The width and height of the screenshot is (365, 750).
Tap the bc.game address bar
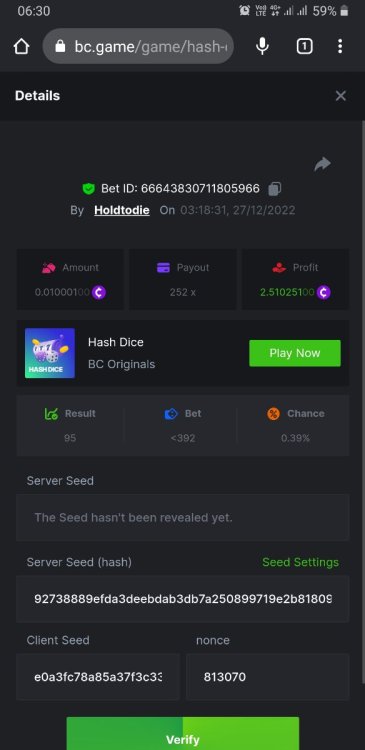(138, 46)
